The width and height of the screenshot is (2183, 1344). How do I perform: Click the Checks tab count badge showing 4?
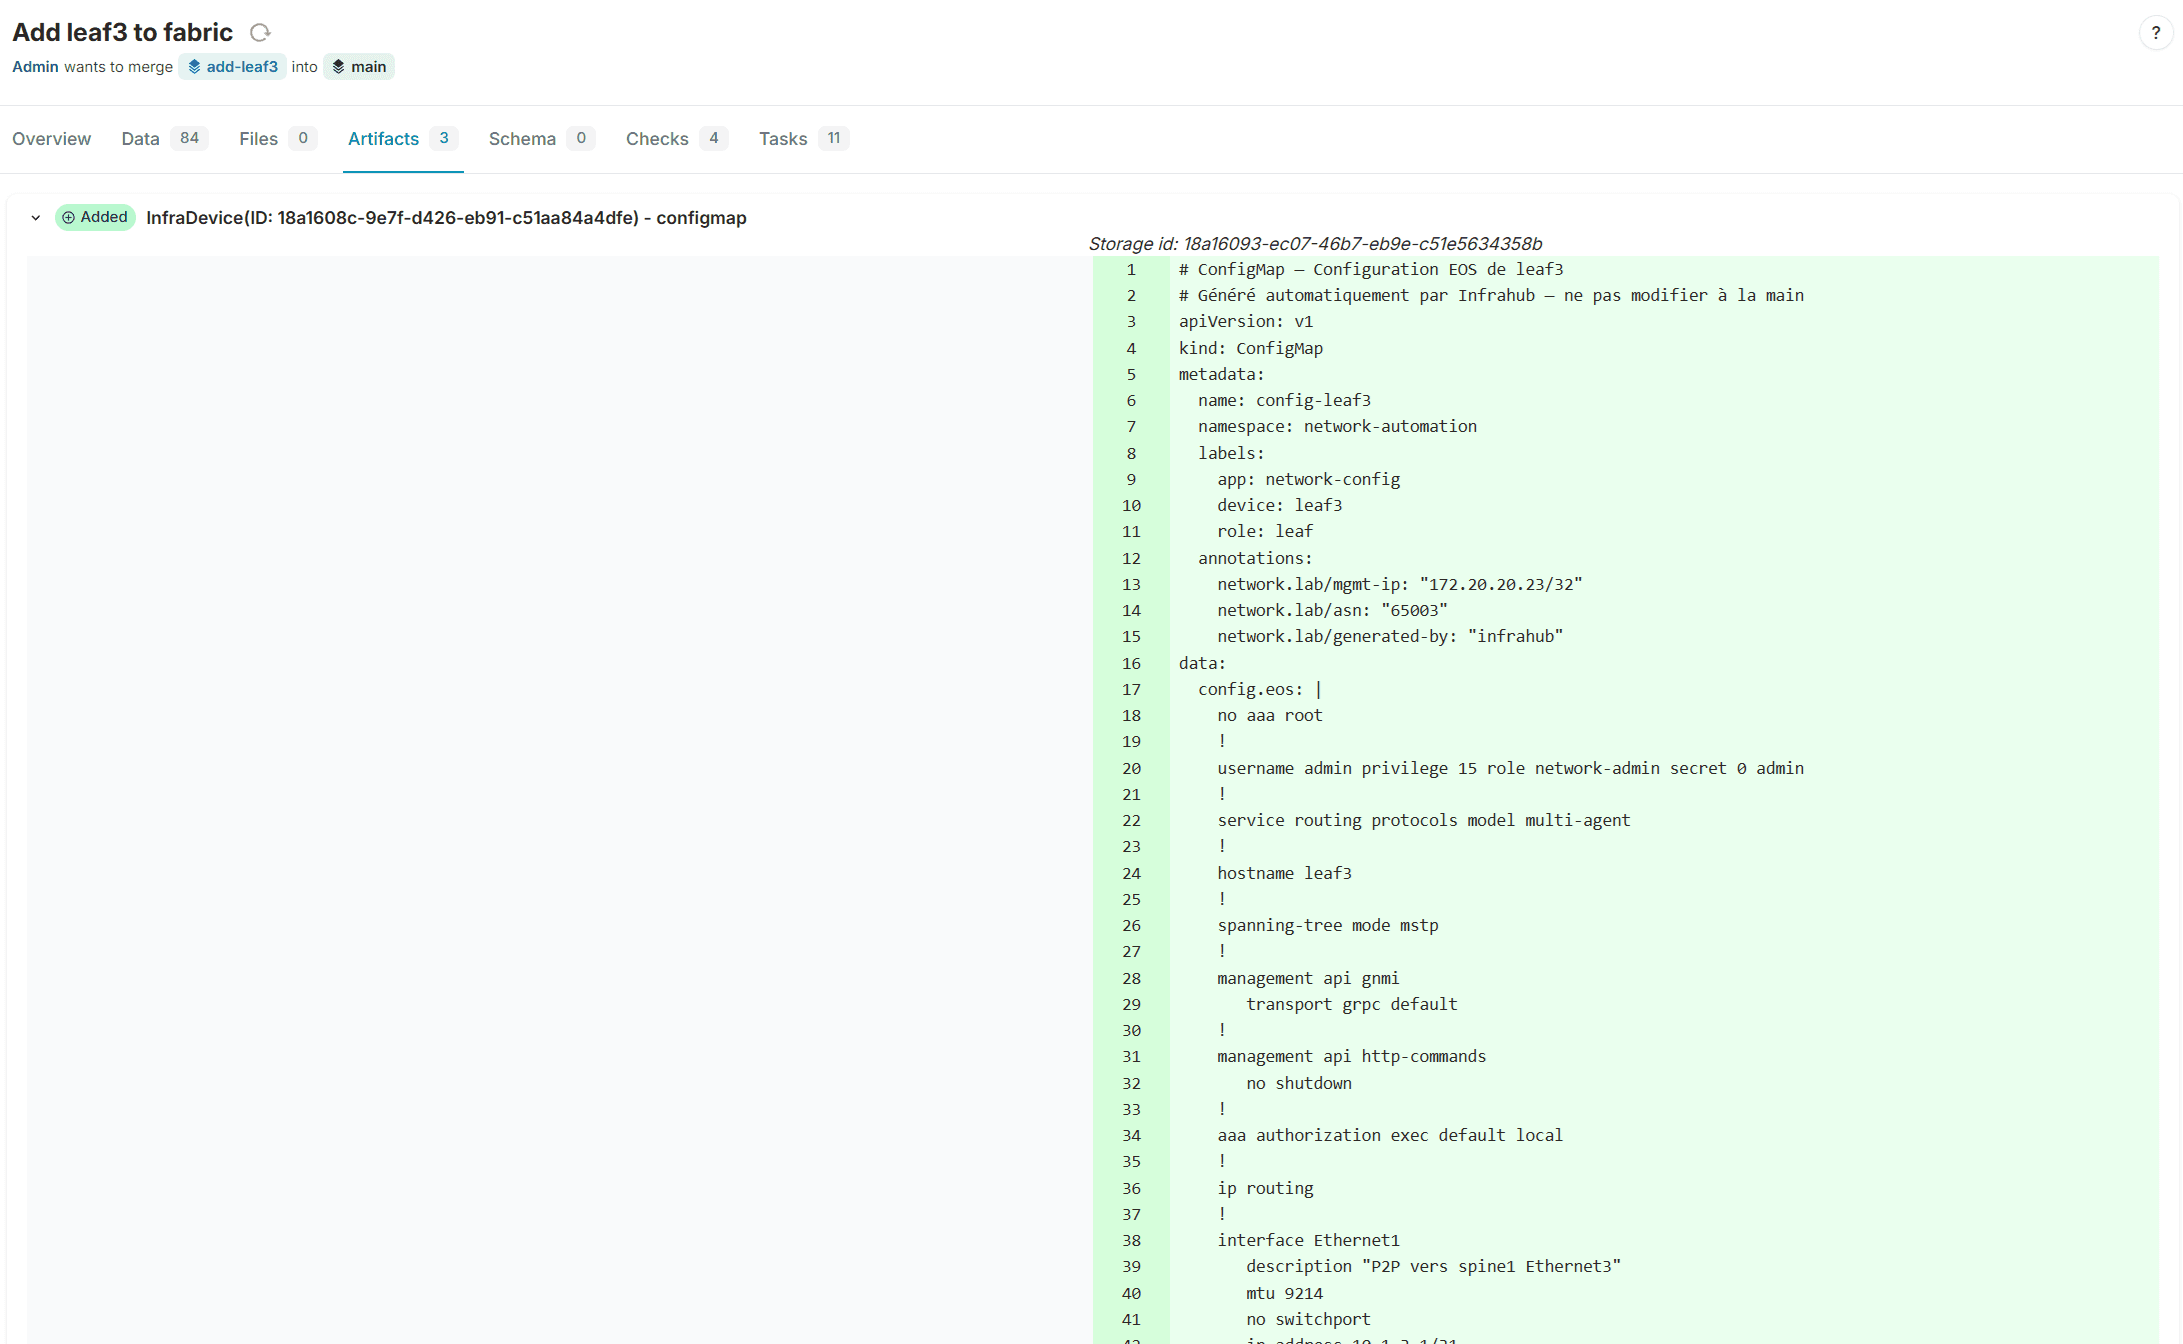(714, 137)
